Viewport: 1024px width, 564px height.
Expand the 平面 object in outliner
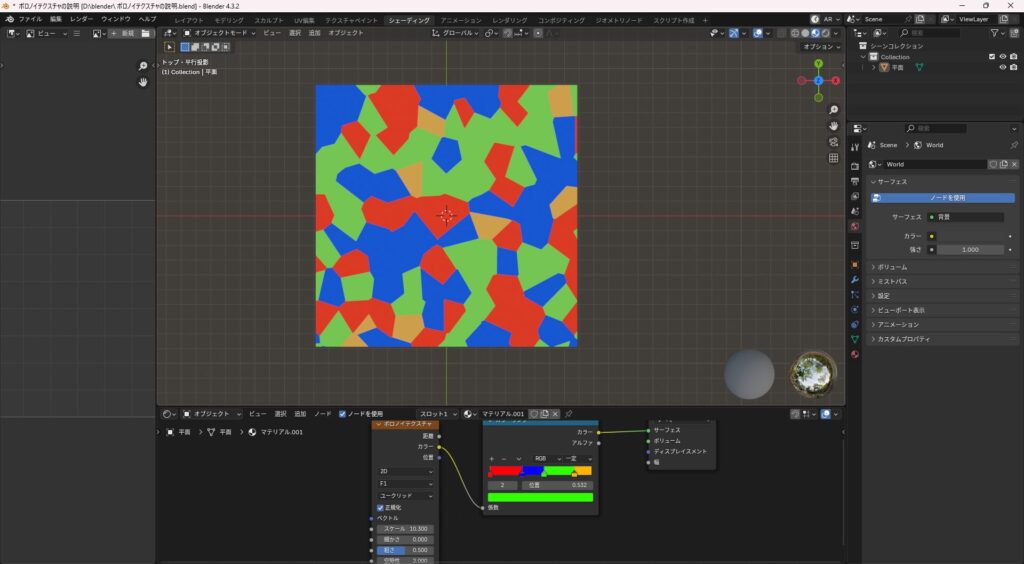(x=874, y=67)
